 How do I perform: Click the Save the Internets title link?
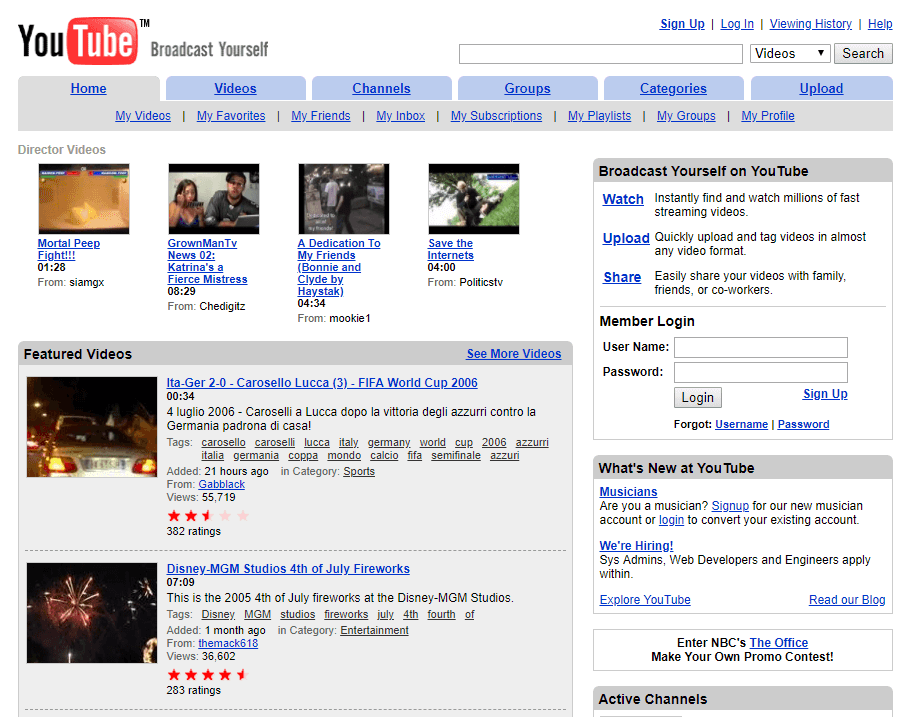pos(450,249)
